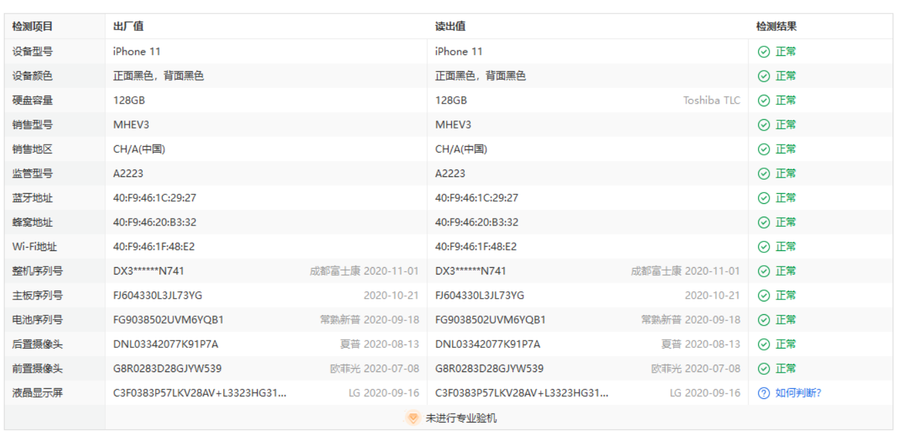The image size is (900, 436).
Task: Click the 正常 result text for 主板序列号
Action: [x=786, y=295]
